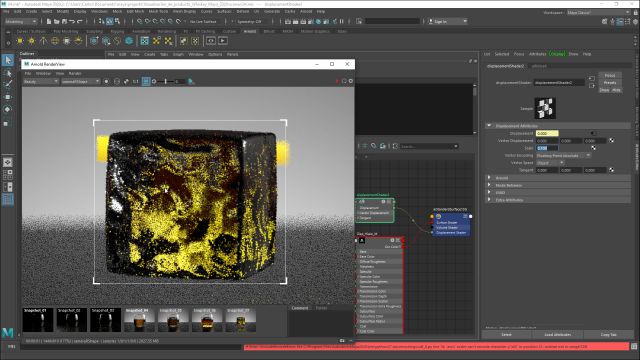Click the Load Attributes button
Screen dimensions: 640x360
pyautogui.click(x=558, y=335)
